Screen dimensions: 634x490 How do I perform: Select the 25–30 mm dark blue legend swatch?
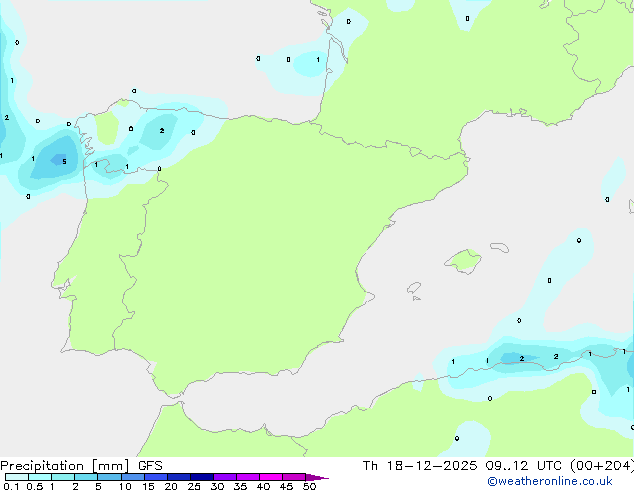pos(202,477)
